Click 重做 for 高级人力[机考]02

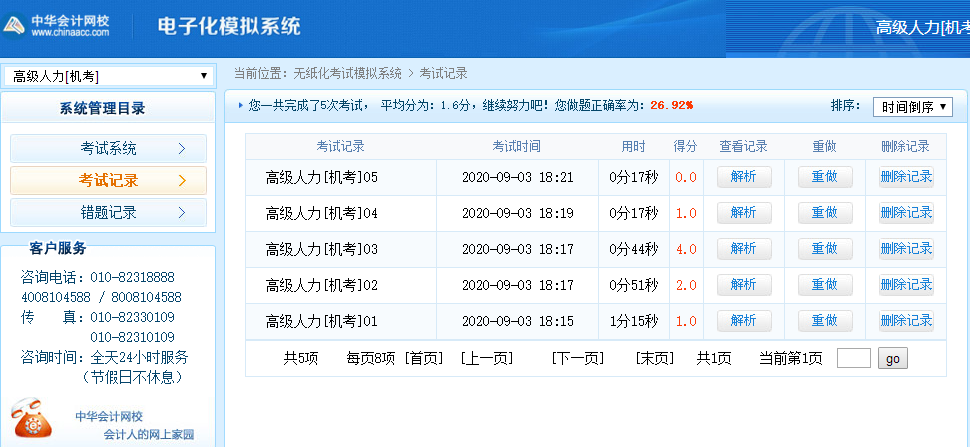coord(825,284)
